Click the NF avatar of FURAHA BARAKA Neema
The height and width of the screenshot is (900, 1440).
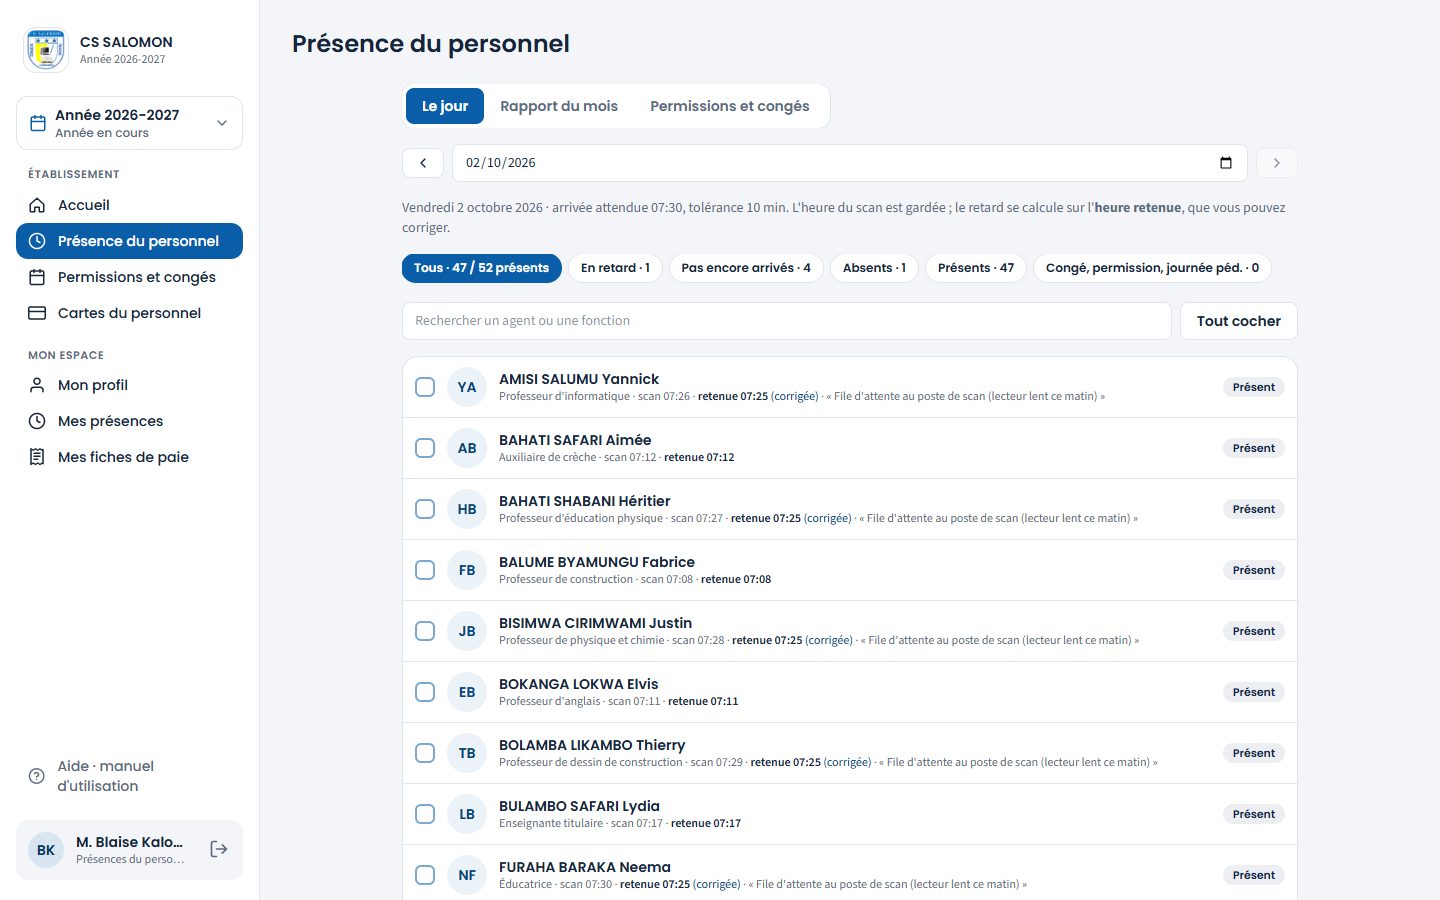pos(467,875)
